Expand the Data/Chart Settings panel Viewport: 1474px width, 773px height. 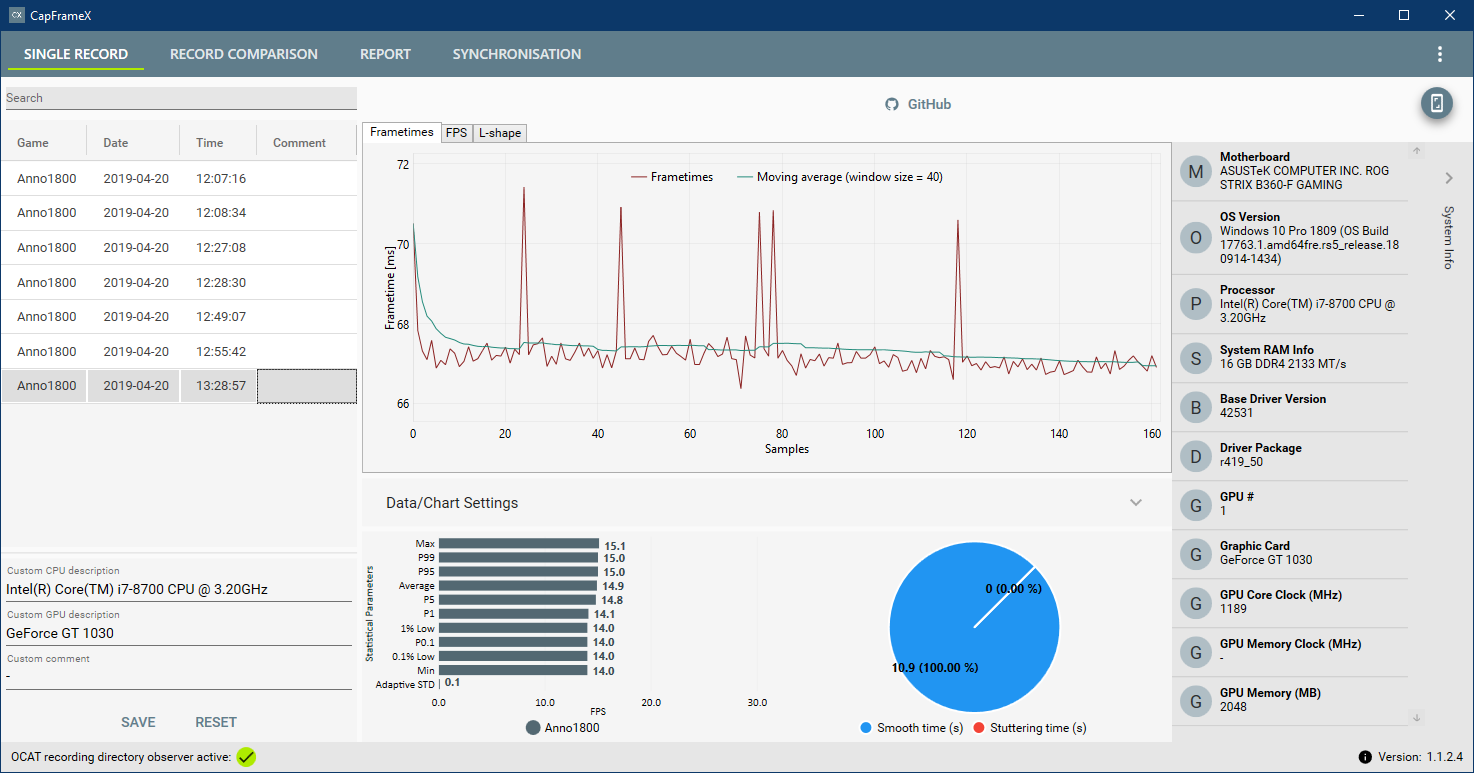1136,502
